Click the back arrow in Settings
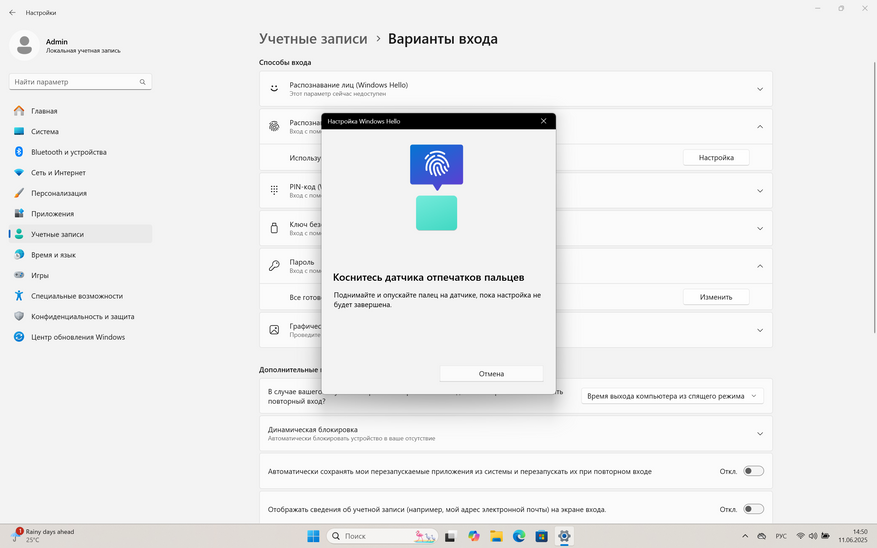 tap(12, 12)
